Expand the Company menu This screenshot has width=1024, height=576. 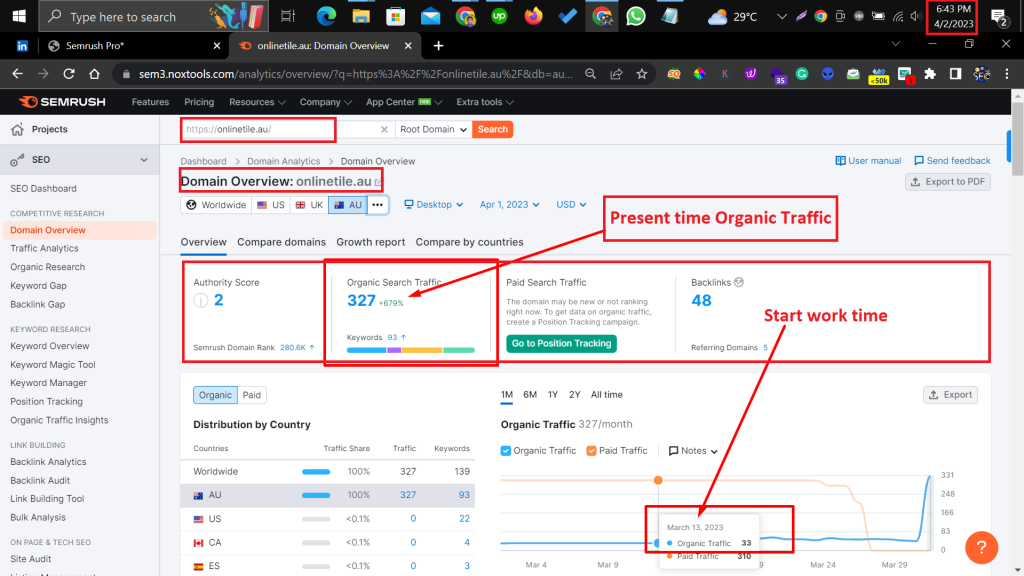coord(326,102)
